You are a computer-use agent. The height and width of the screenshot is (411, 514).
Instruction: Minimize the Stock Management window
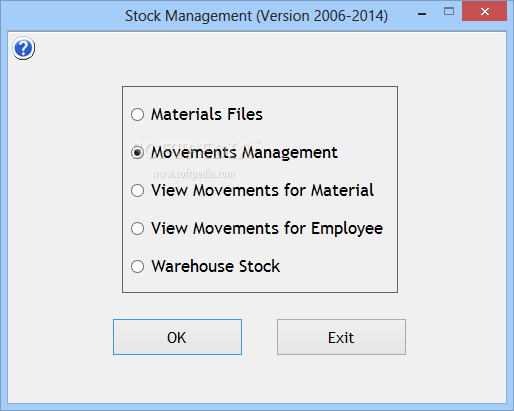(422, 12)
